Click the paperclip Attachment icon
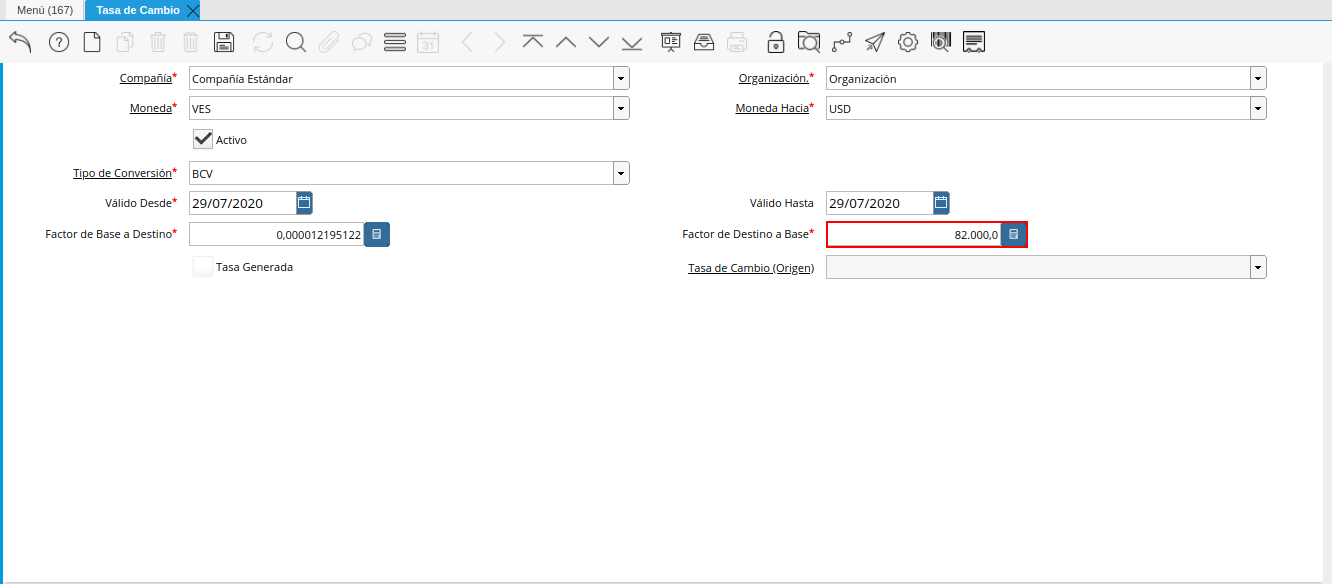Image resolution: width=1332 pixels, height=584 pixels. pos(329,42)
